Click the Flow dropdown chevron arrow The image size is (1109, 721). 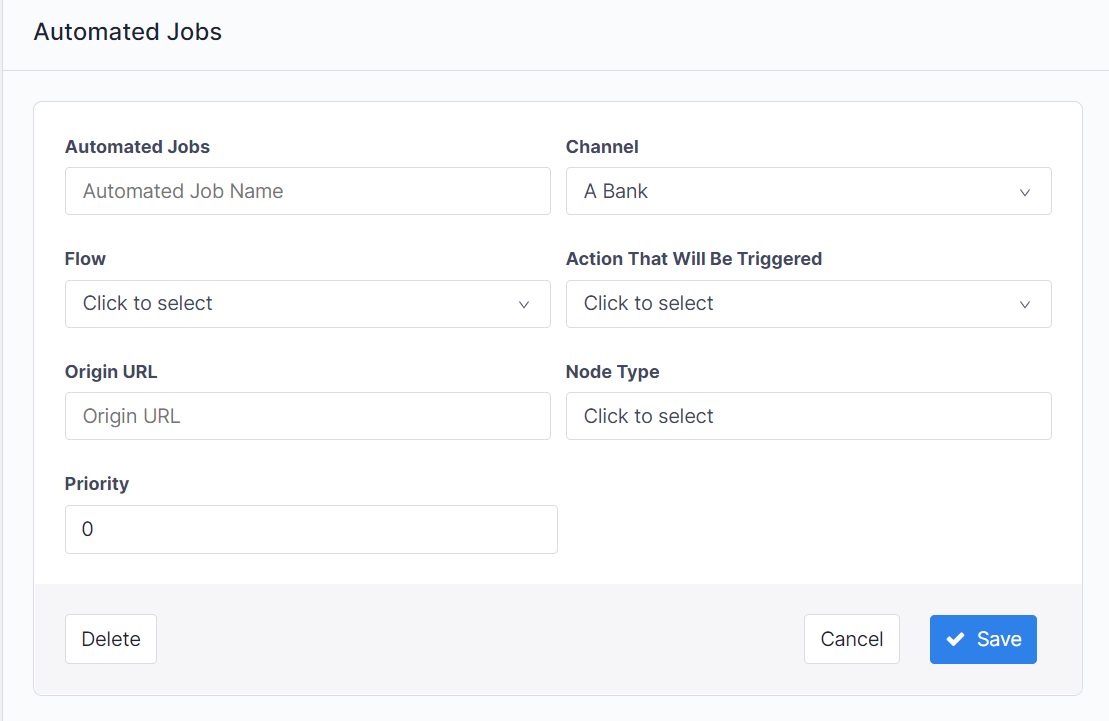click(523, 304)
